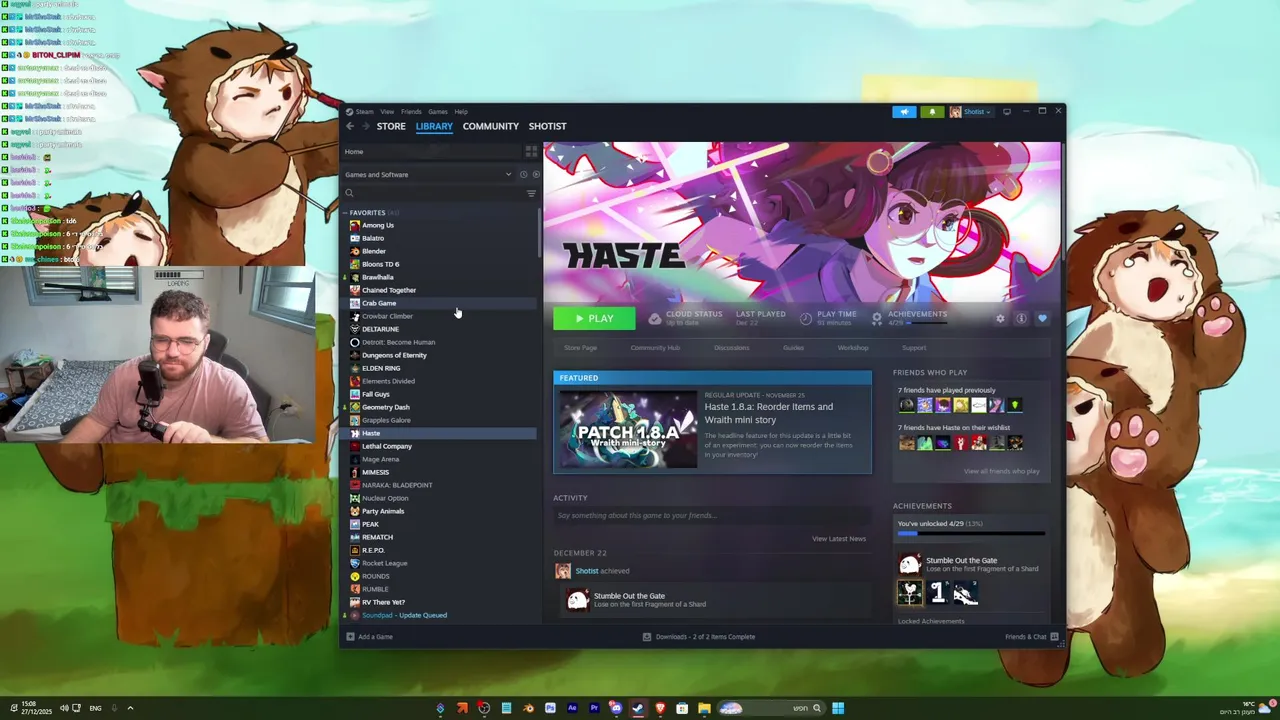This screenshot has height=720, width=1280.
Task: Open the Patch 1.8.A featured thumbnail
Action: point(628,430)
